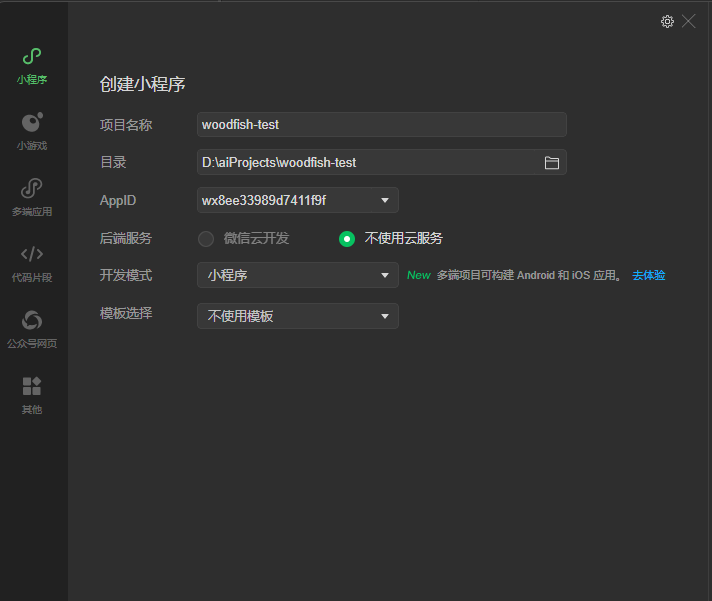Select 微信云开发 radio button

point(206,239)
